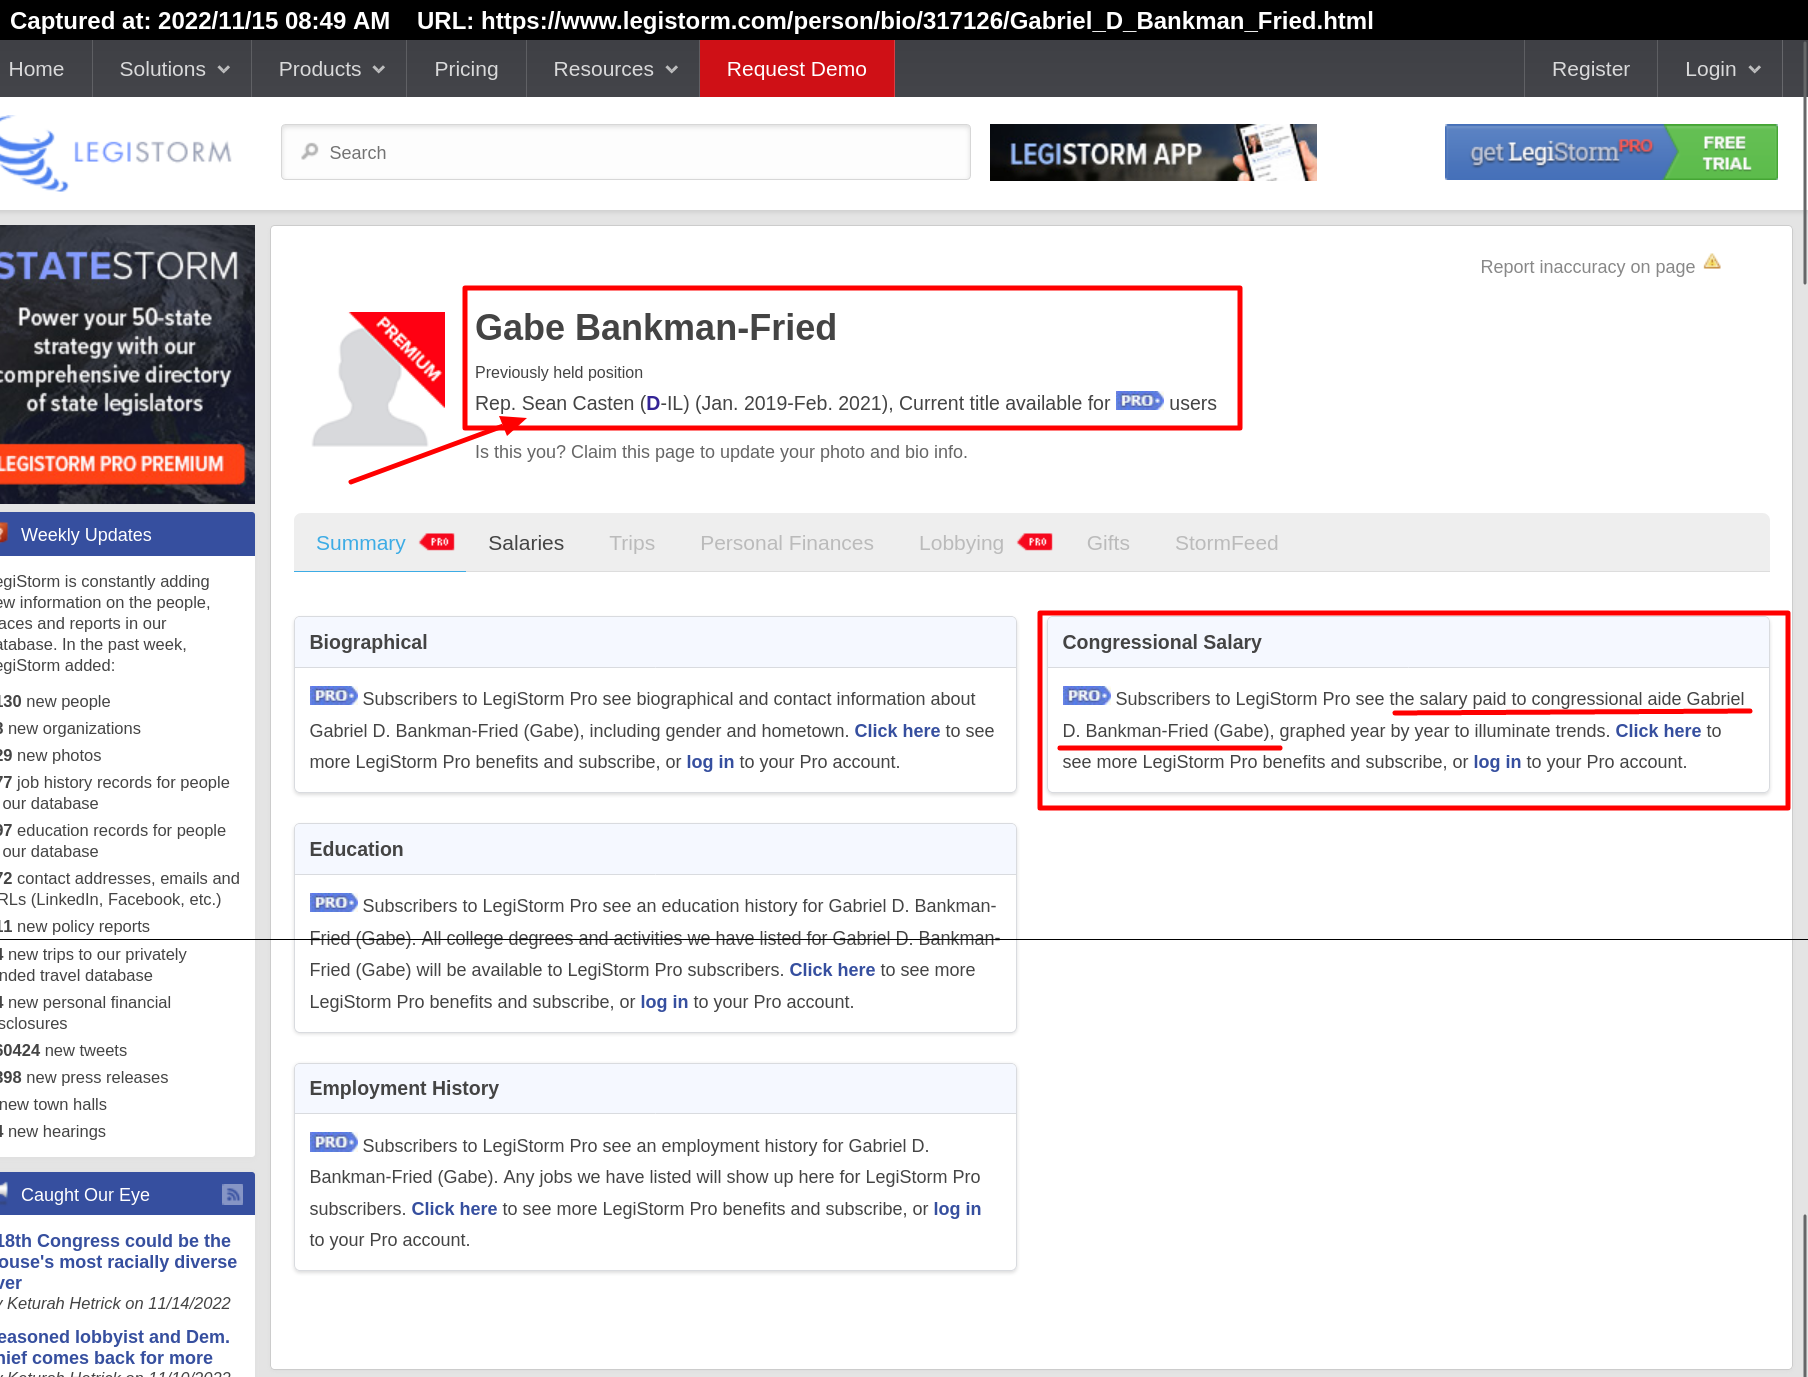Click the RSS icon in Caught Our Eye
1808x1377 pixels.
point(232,1194)
